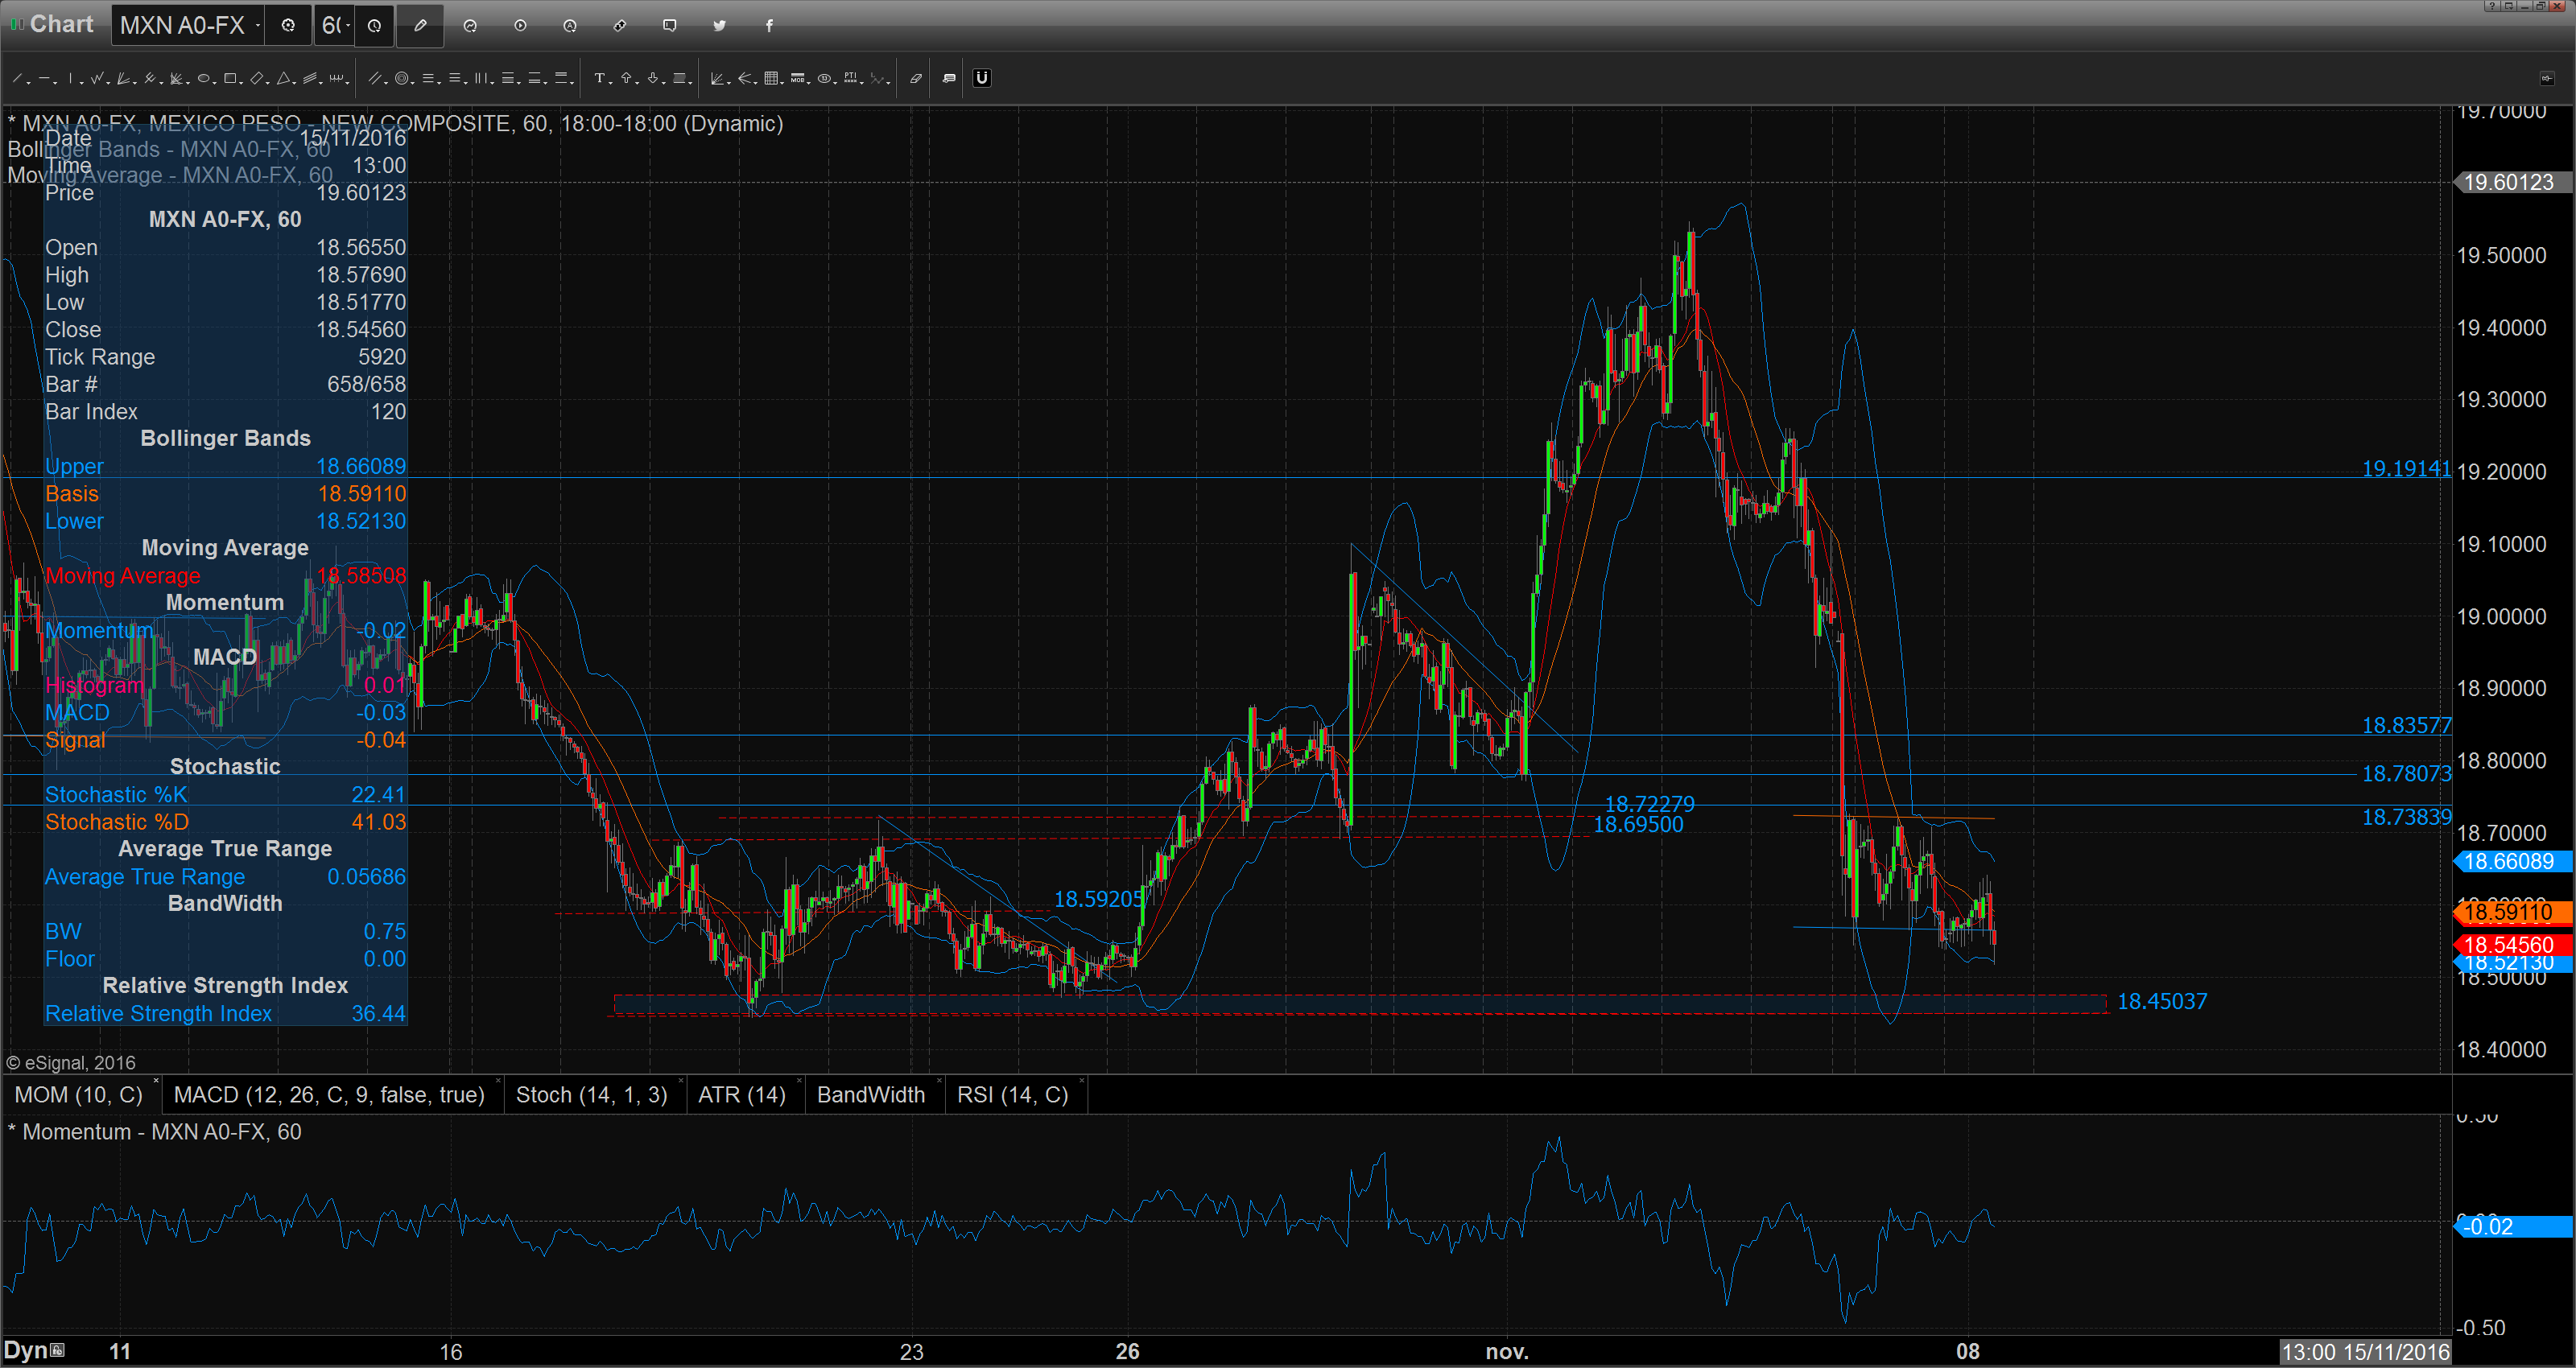The image size is (2576, 1368).
Task: Share chart via Twitter icon
Action: click(719, 25)
